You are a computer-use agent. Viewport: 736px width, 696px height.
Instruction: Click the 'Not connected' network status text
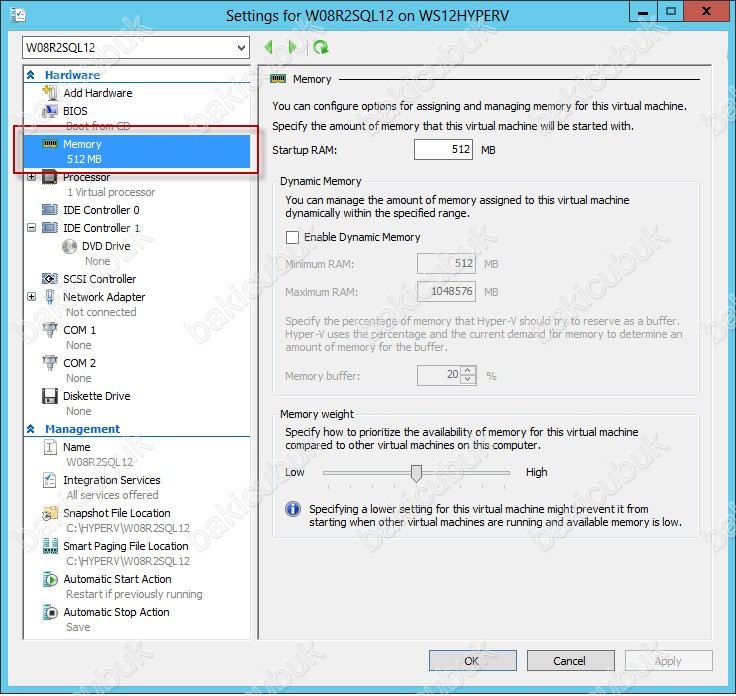tap(101, 312)
